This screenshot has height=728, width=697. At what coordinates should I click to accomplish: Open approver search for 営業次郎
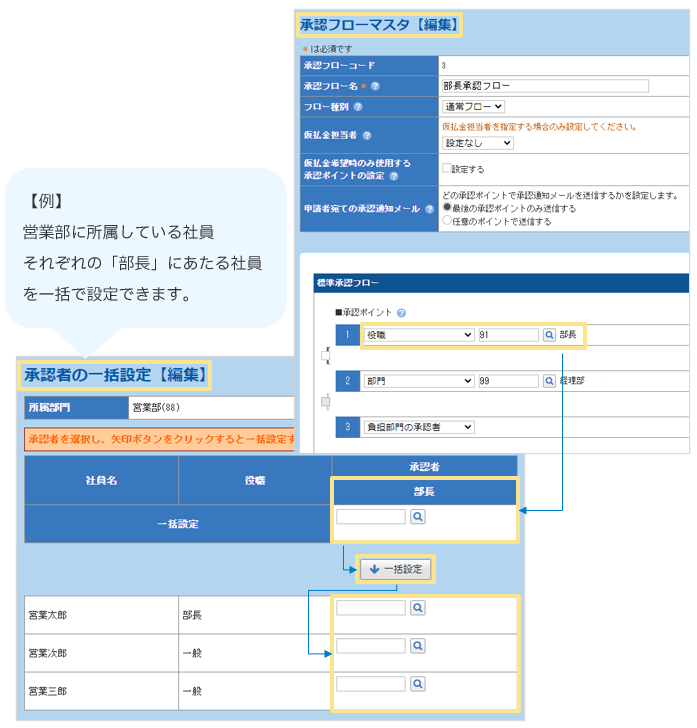click(418, 646)
